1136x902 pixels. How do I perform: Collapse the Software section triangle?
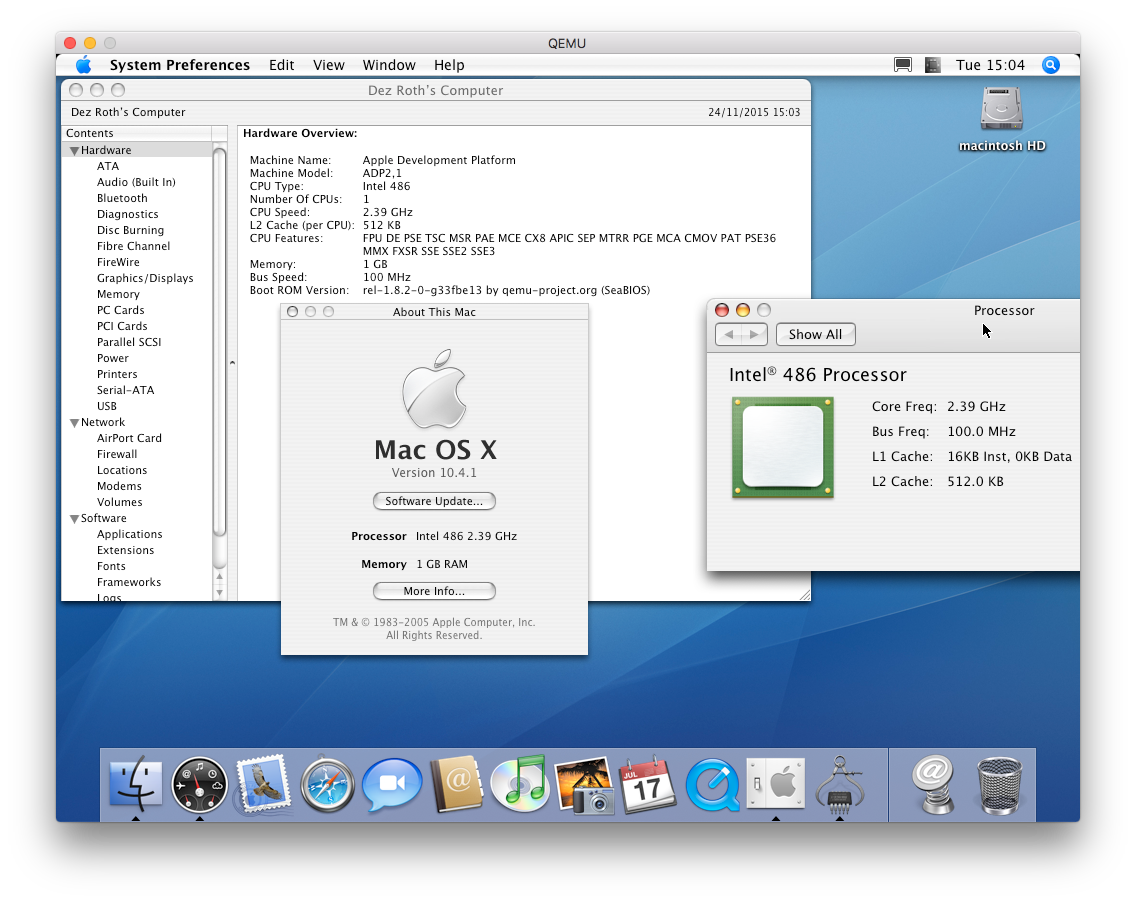pyautogui.click(x=74, y=519)
